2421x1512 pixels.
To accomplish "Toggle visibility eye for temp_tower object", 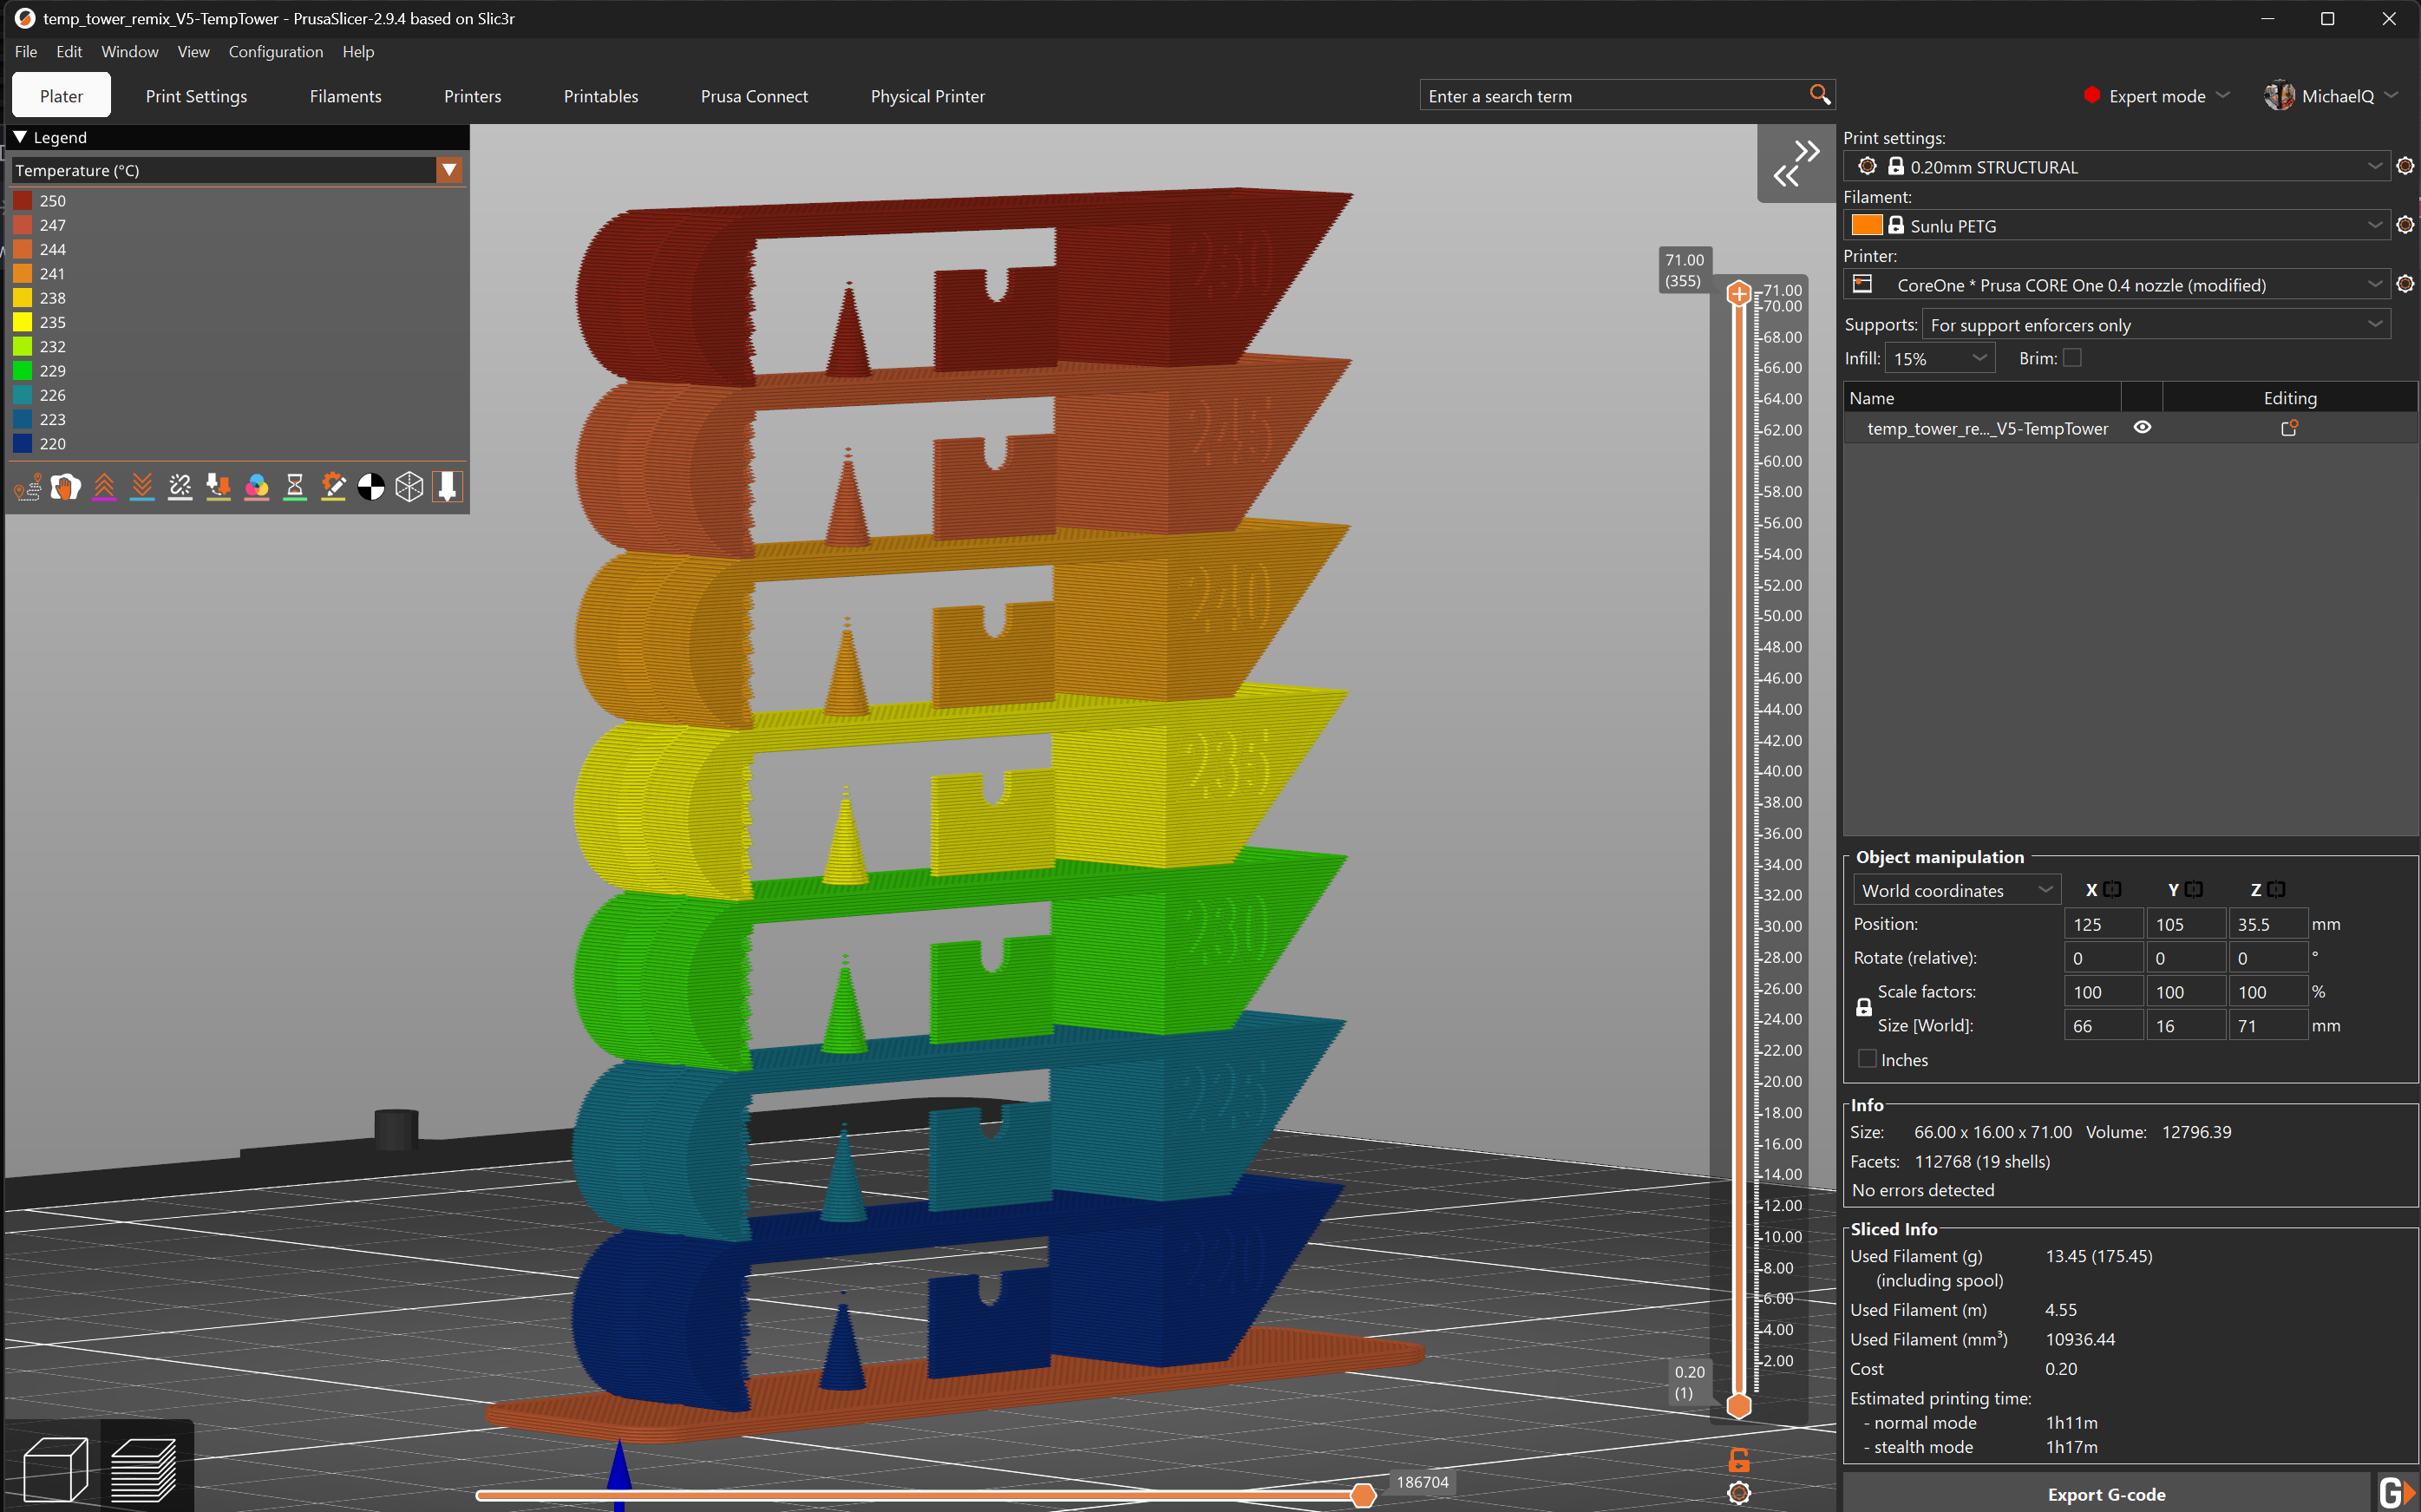I will [2142, 427].
